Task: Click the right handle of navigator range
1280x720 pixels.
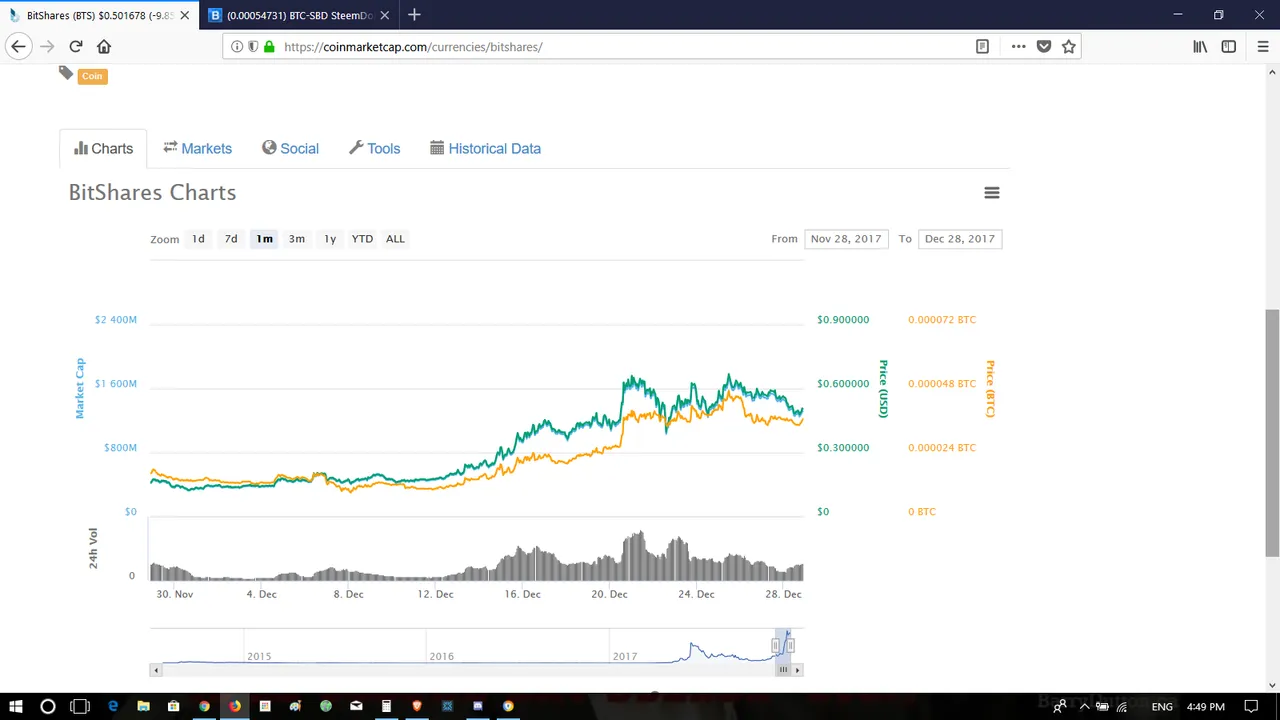Action: coord(790,646)
